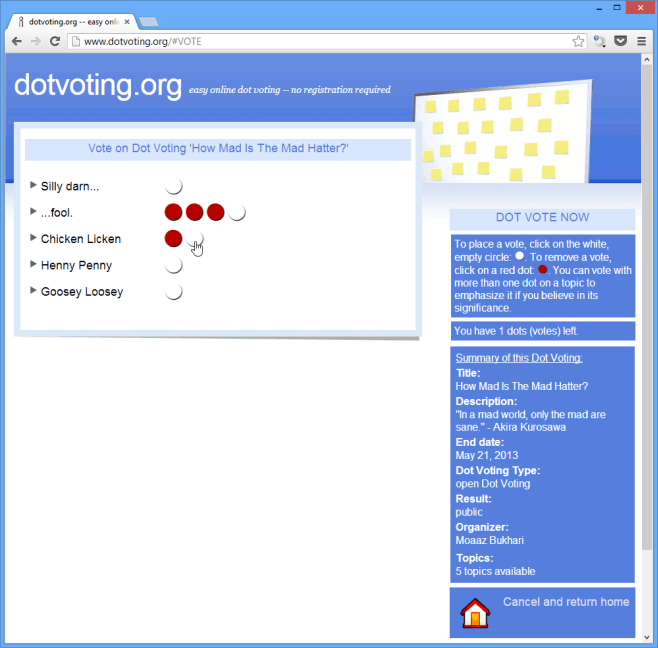Click the ...fool. topic label
The height and width of the screenshot is (648, 658).
click(57, 213)
